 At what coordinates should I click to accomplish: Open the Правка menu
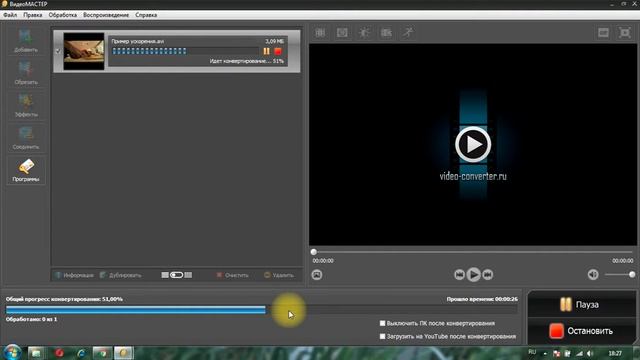(x=33, y=15)
